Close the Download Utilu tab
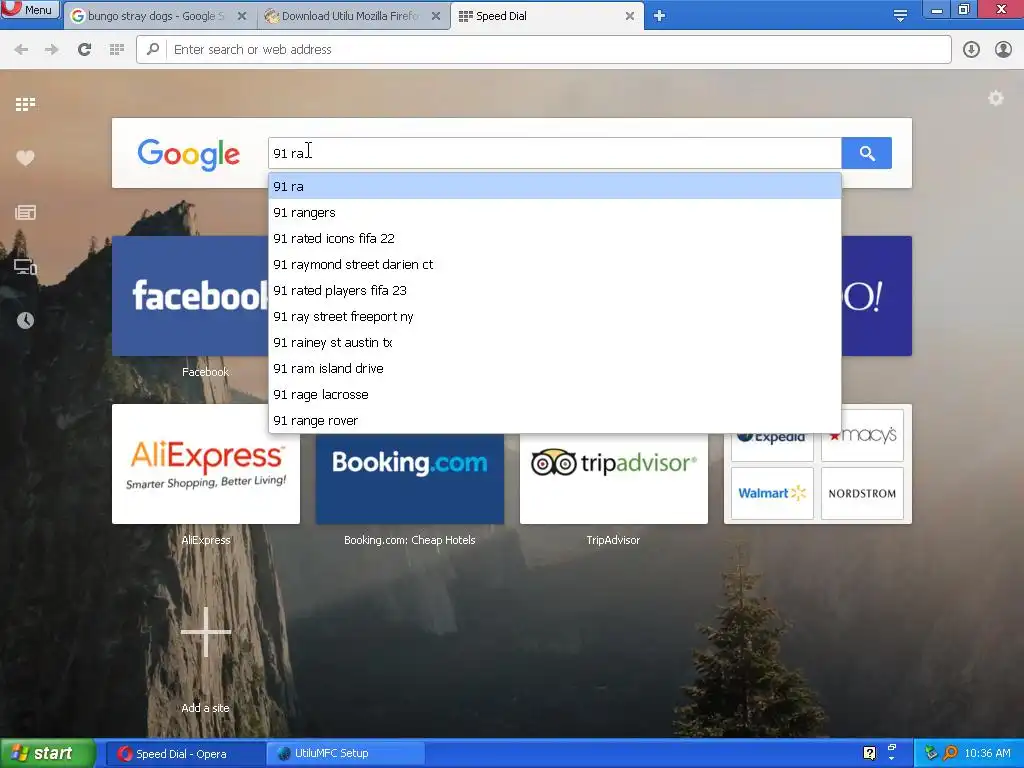1024x768 pixels. click(x=436, y=16)
